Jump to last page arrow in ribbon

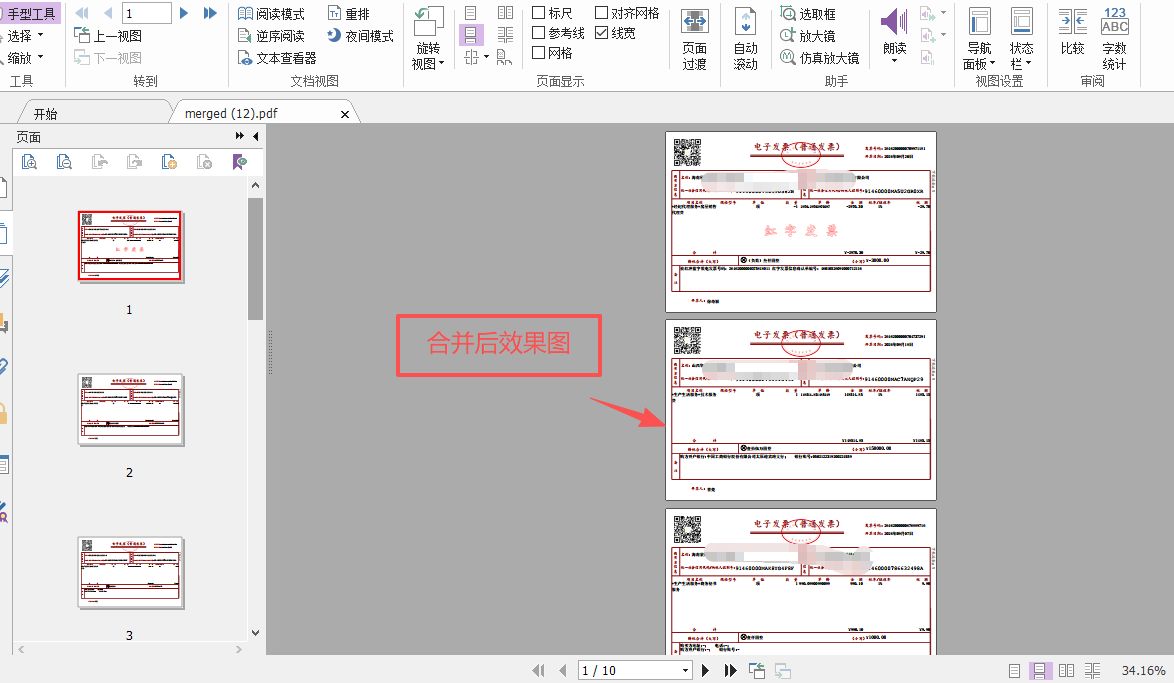point(210,13)
